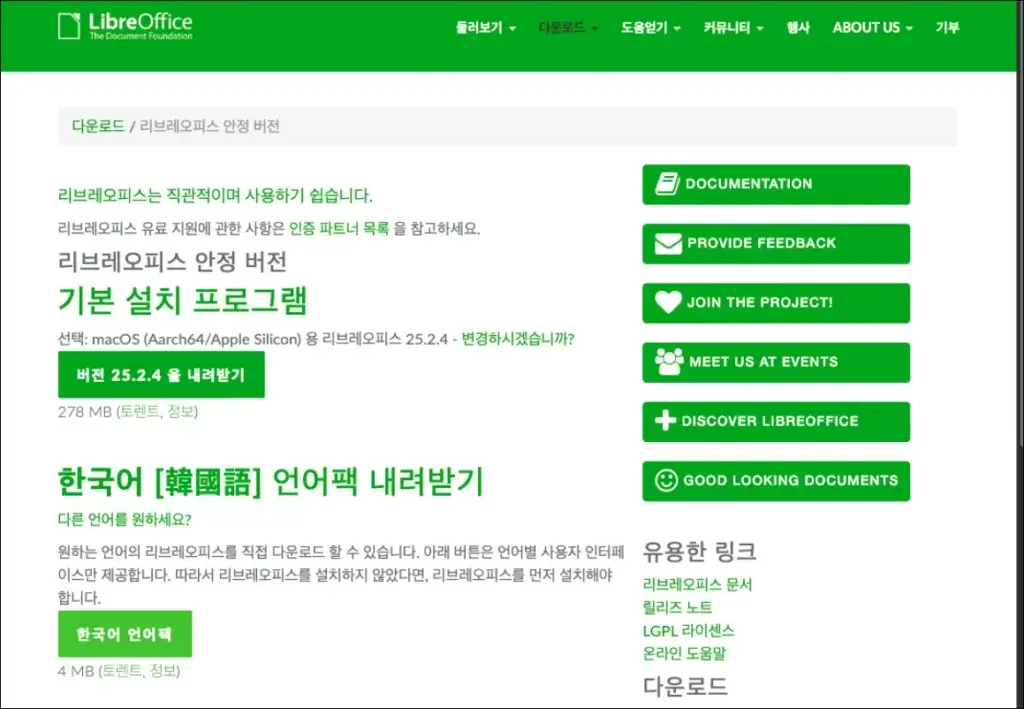
Task: Open the 릴리즈 노트 link
Action: point(677,607)
